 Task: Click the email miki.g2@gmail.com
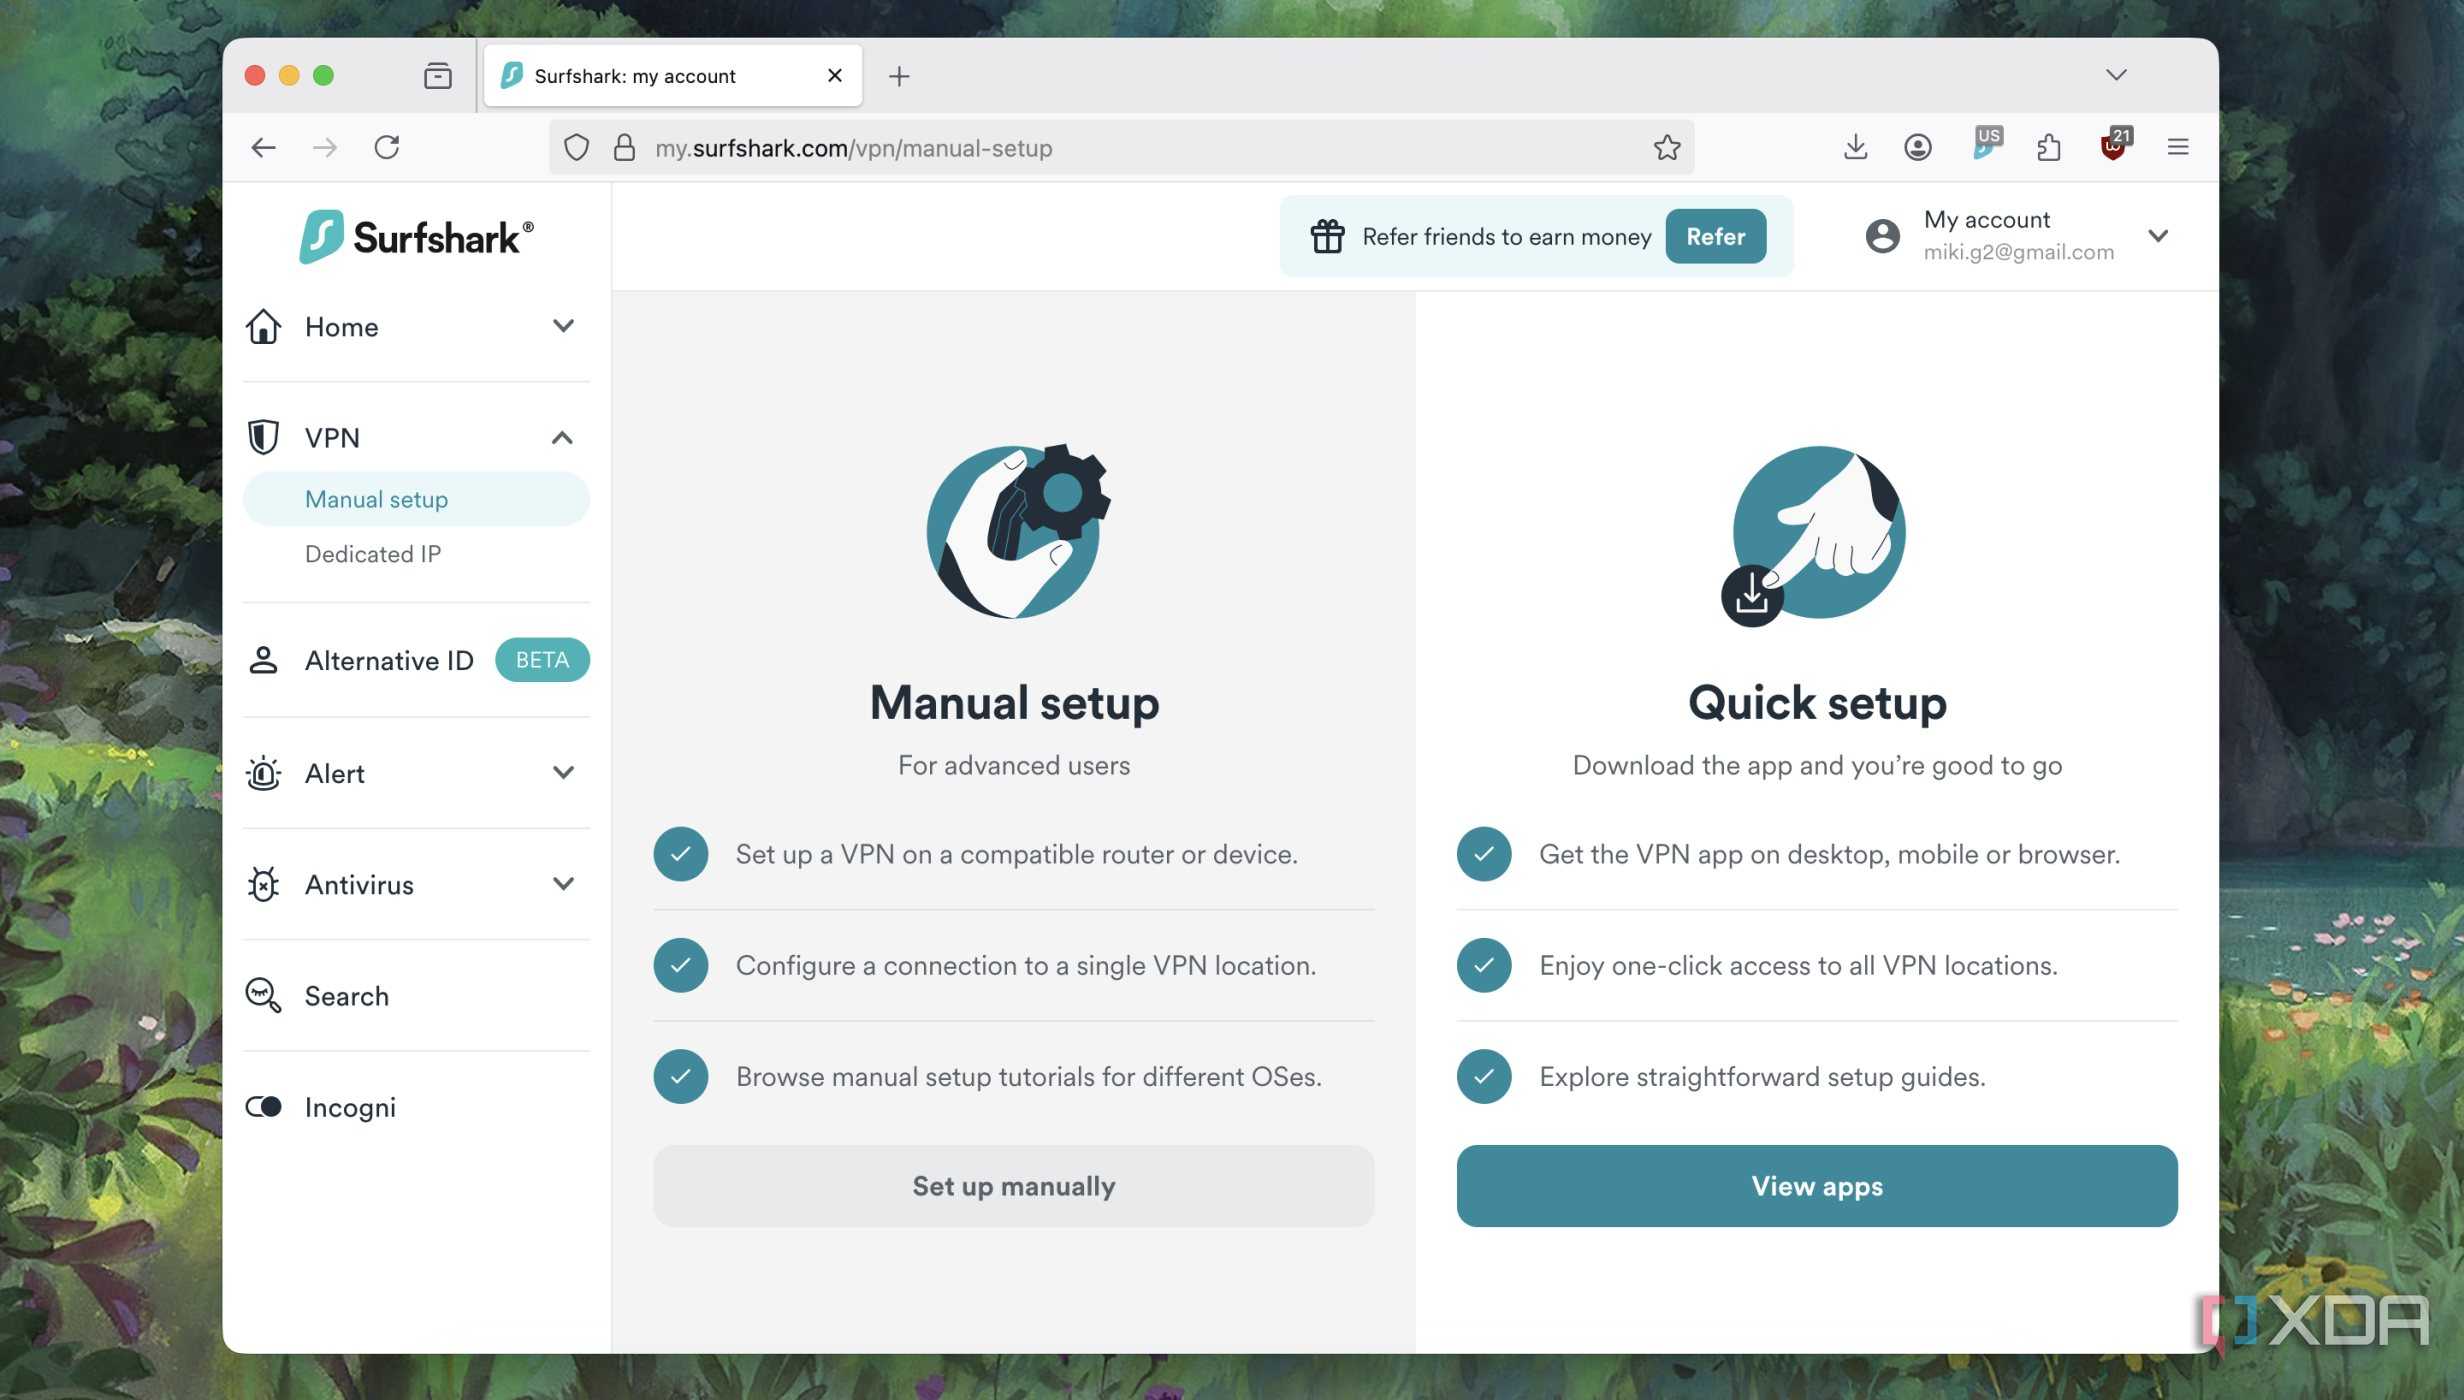pyautogui.click(x=2018, y=253)
